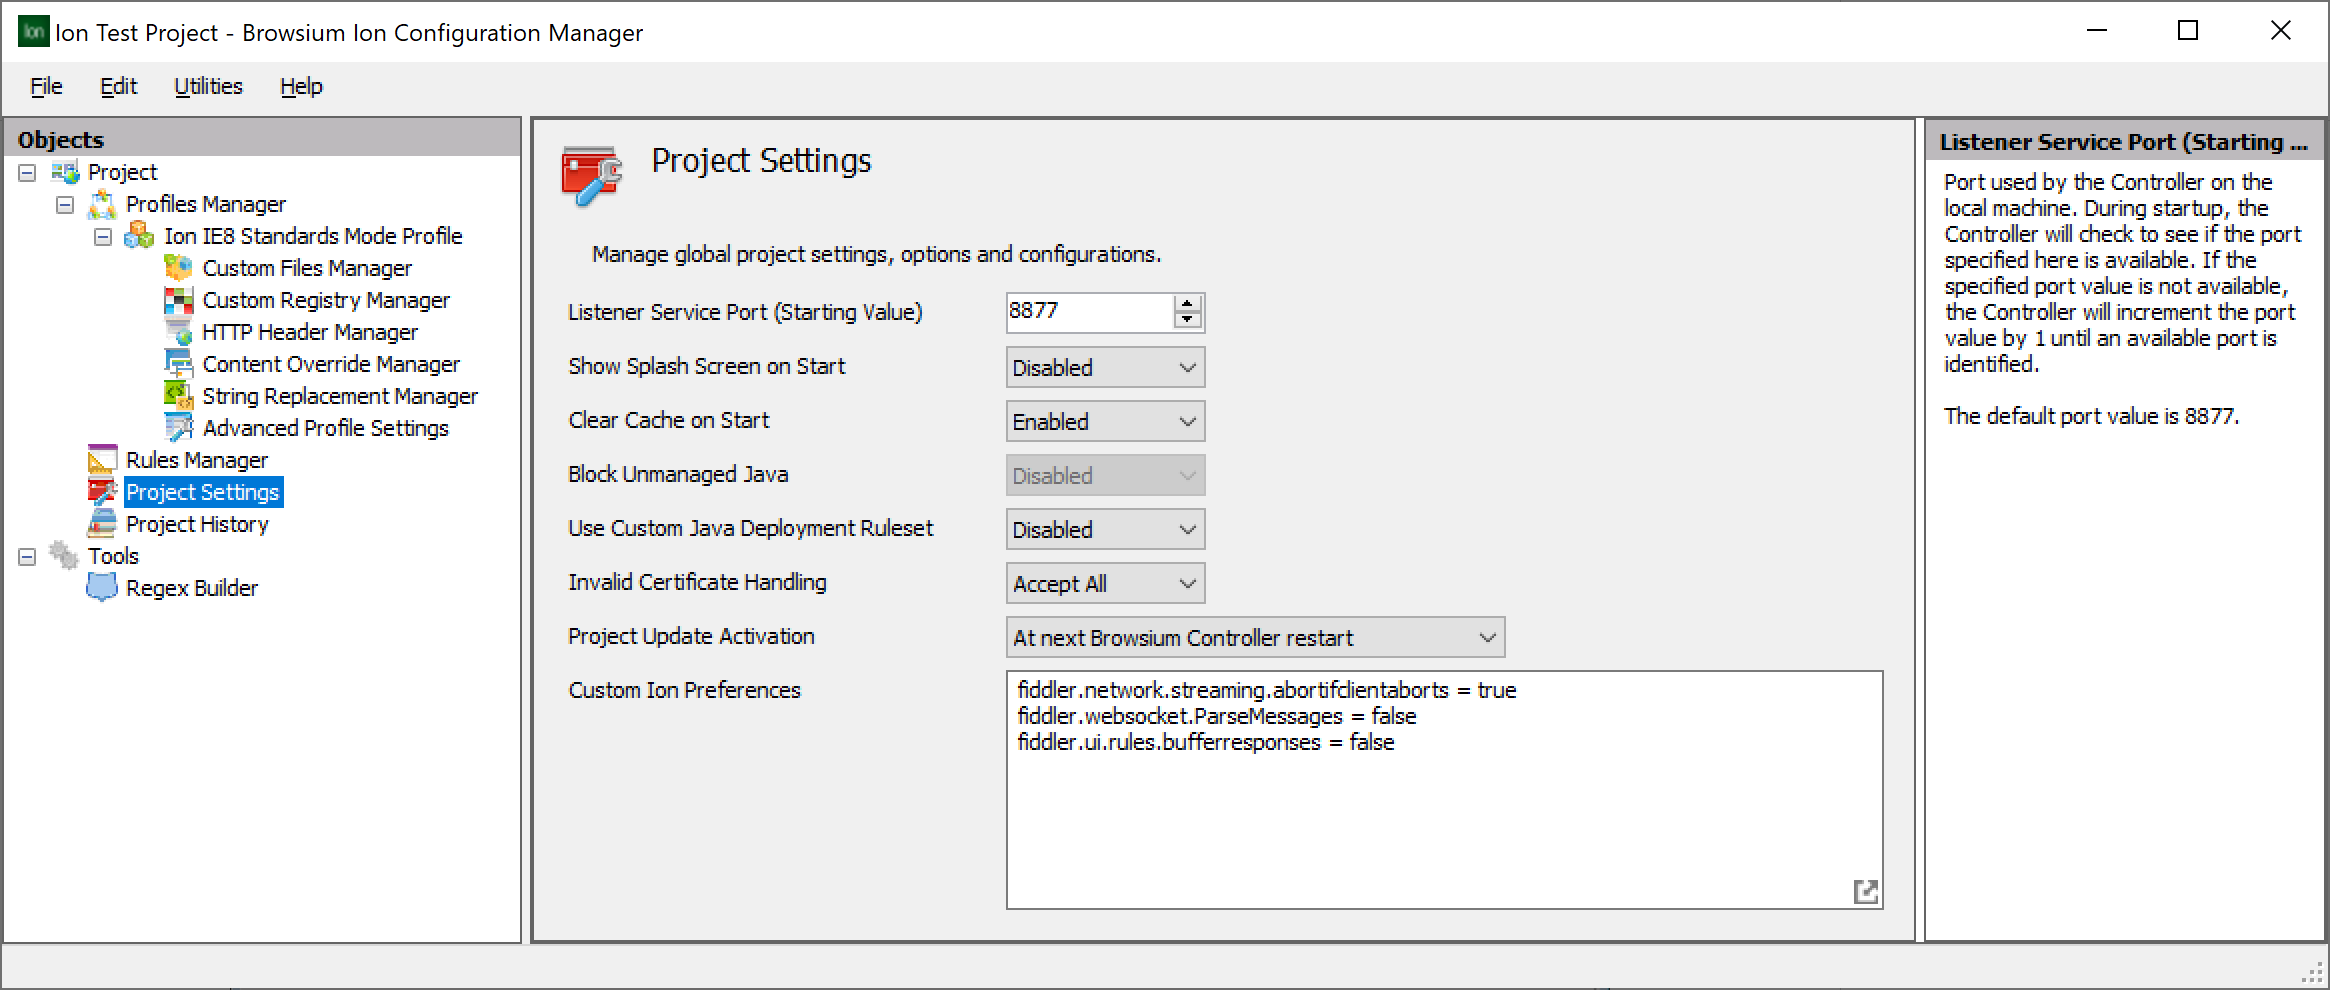Viewport: 2330px width, 990px height.
Task: Select the Custom Registry Manager
Action: tap(326, 299)
